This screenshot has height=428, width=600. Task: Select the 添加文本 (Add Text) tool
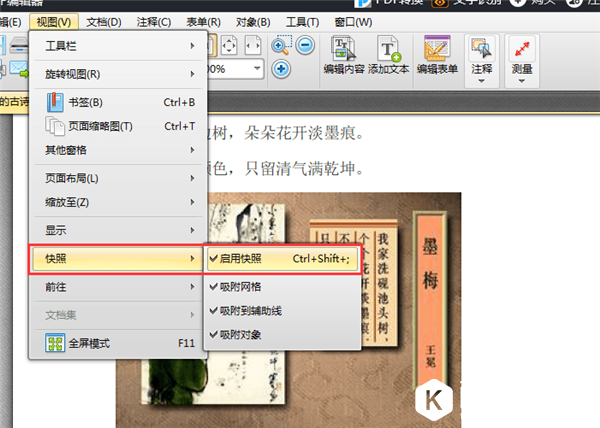click(x=390, y=55)
